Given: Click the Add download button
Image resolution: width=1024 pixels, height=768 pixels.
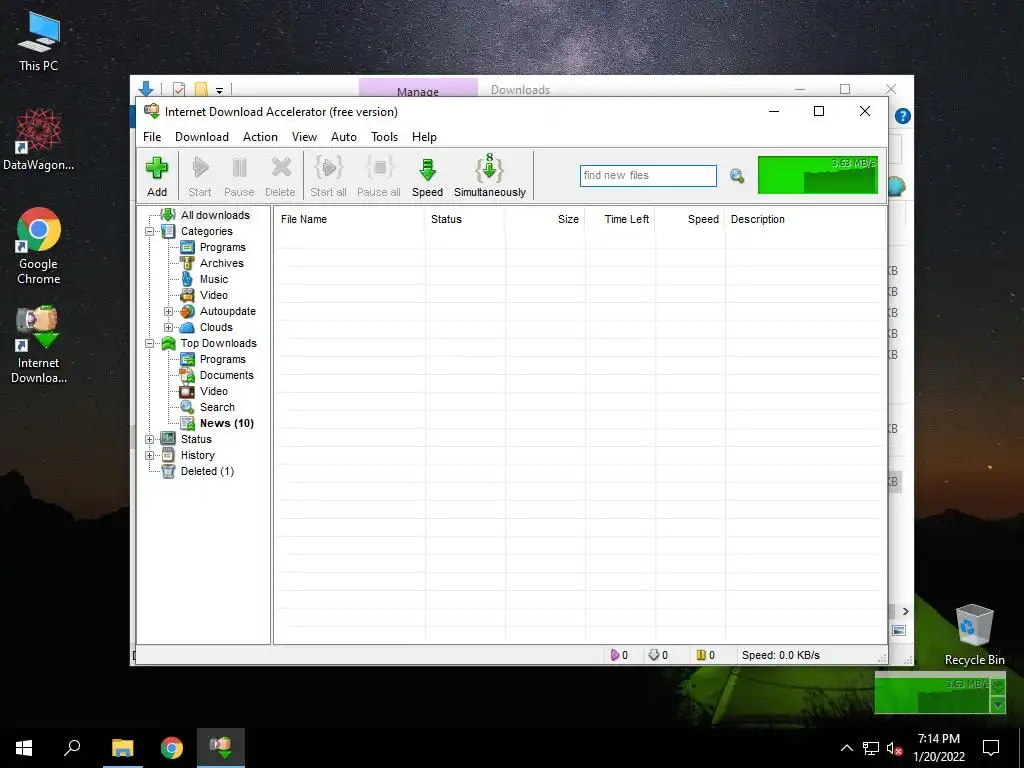Looking at the screenshot, I should (x=157, y=176).
